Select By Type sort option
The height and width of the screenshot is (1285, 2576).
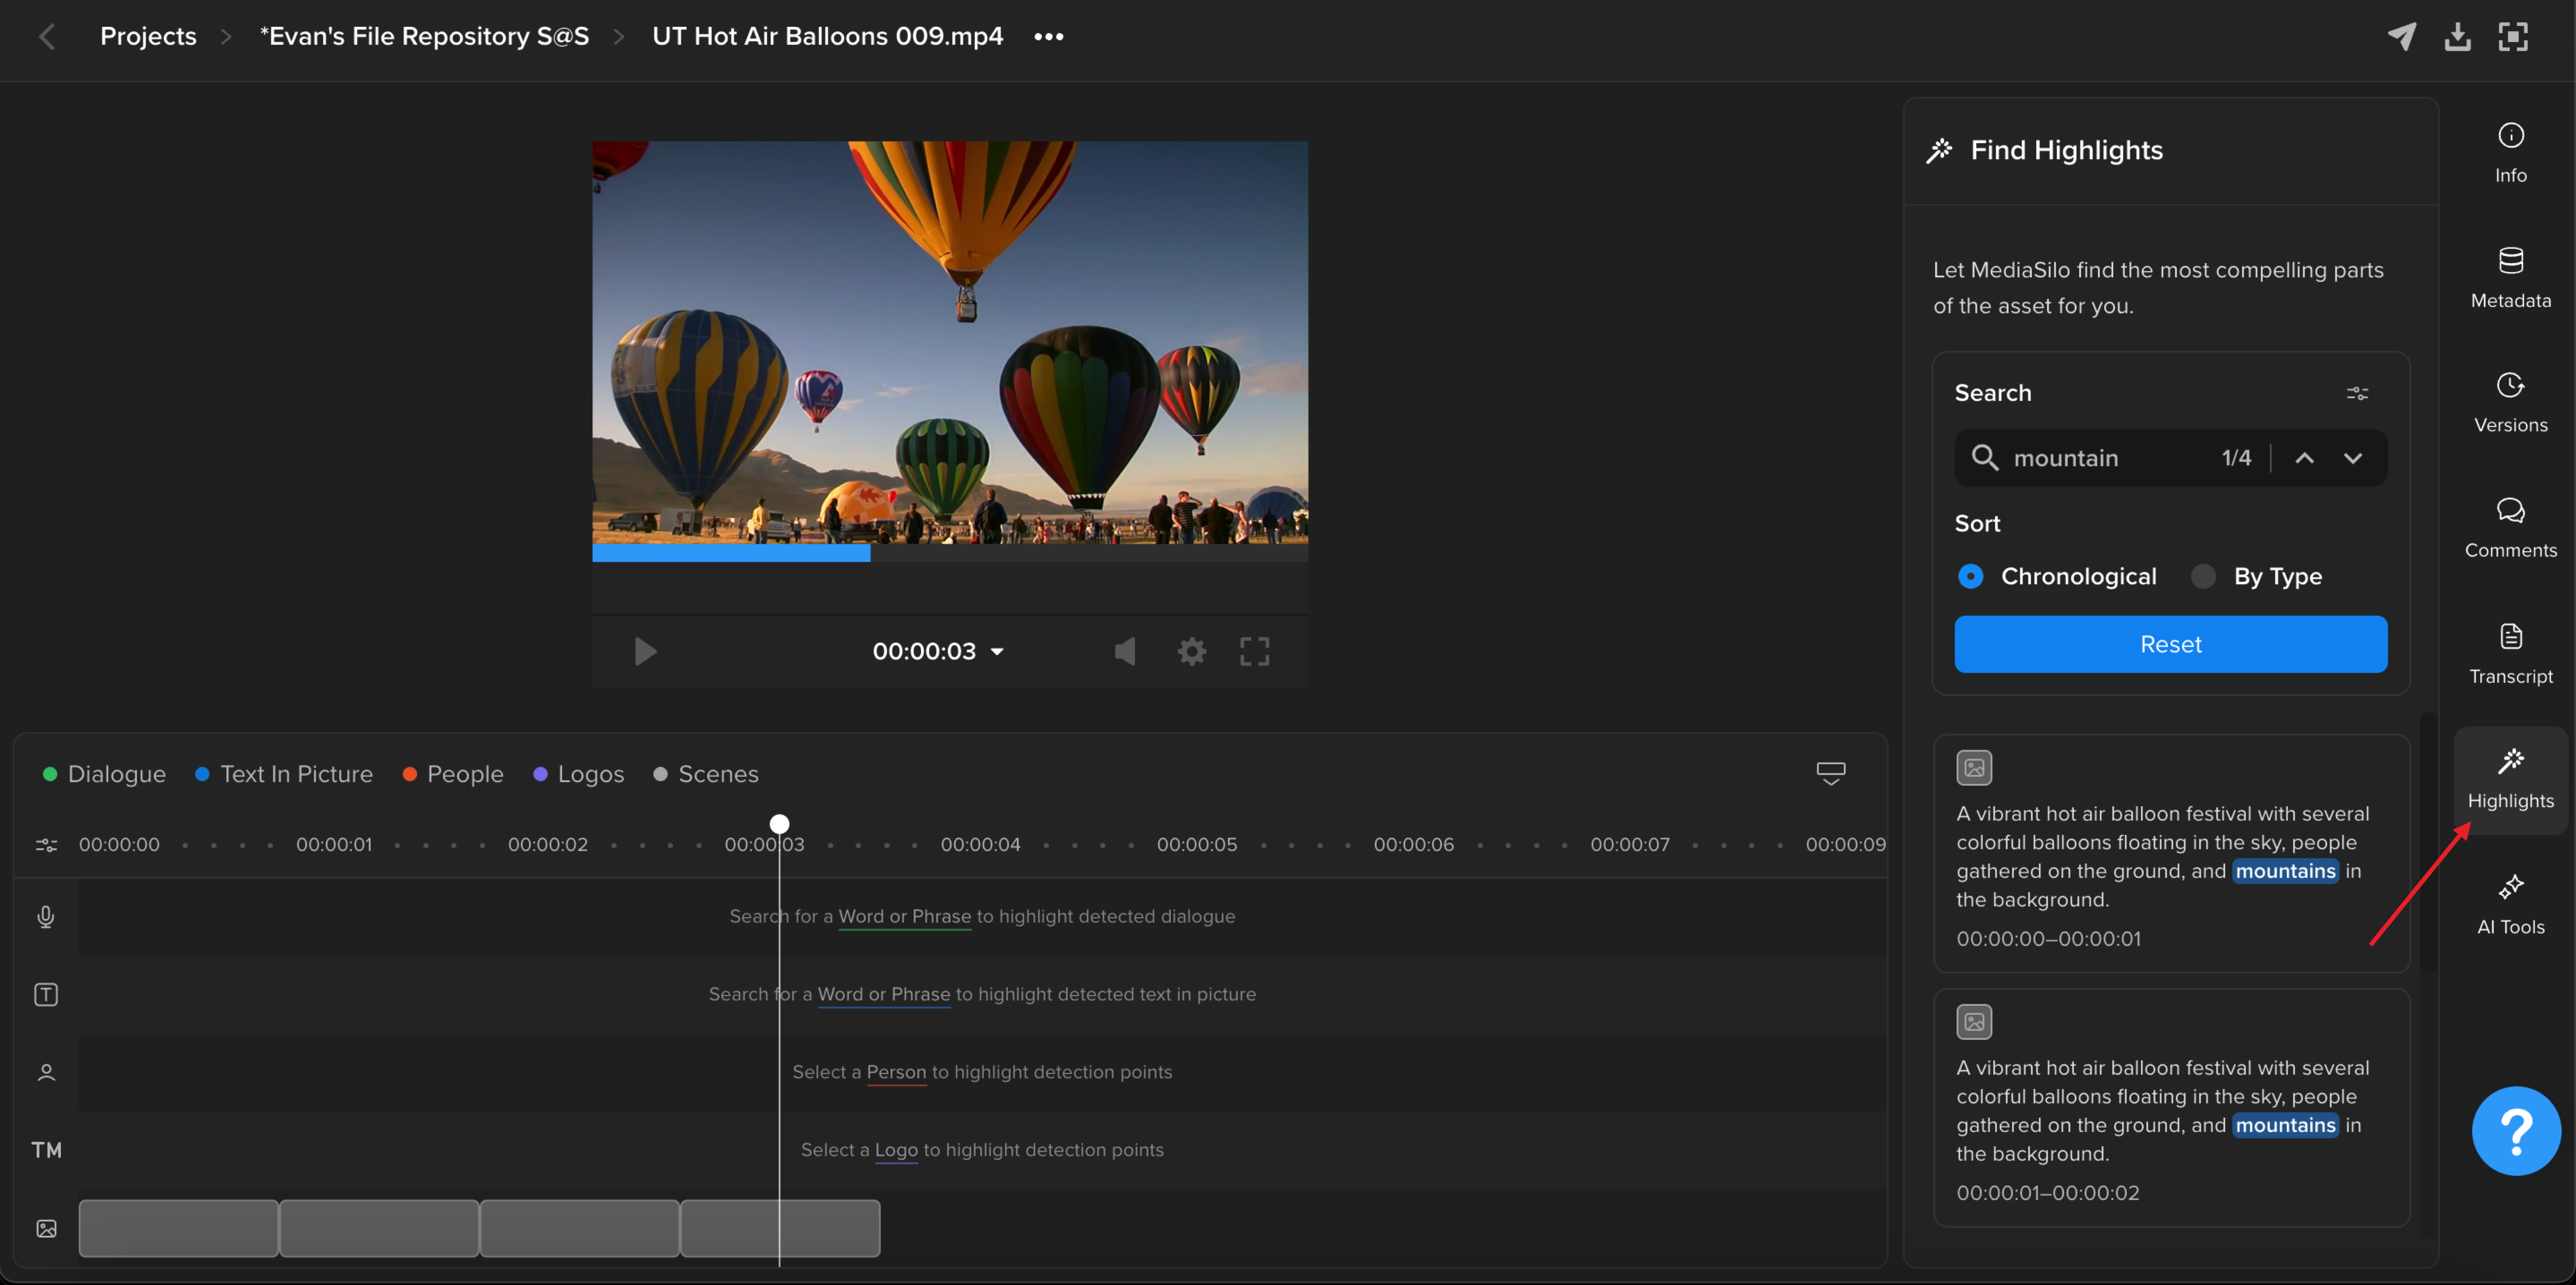tap(2256, 576)
